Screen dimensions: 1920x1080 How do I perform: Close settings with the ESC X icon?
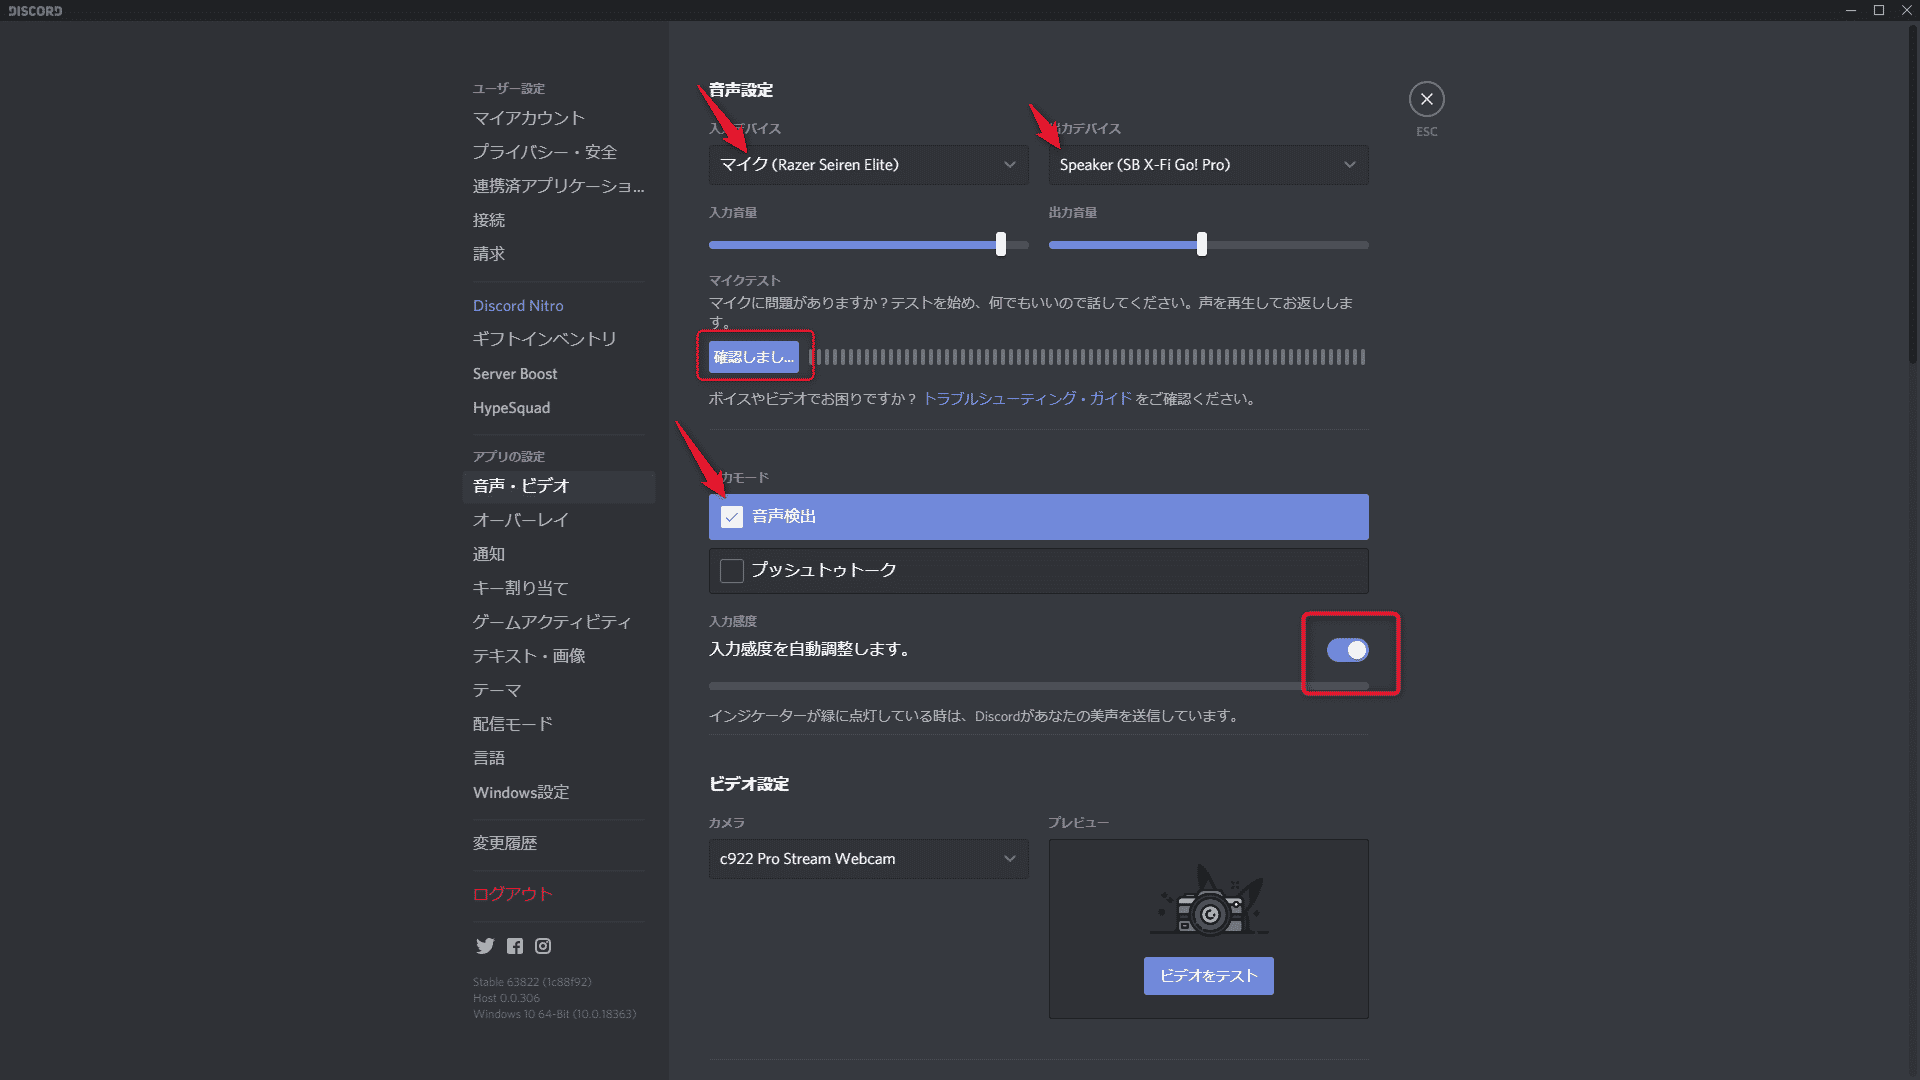pos(1427,99)
